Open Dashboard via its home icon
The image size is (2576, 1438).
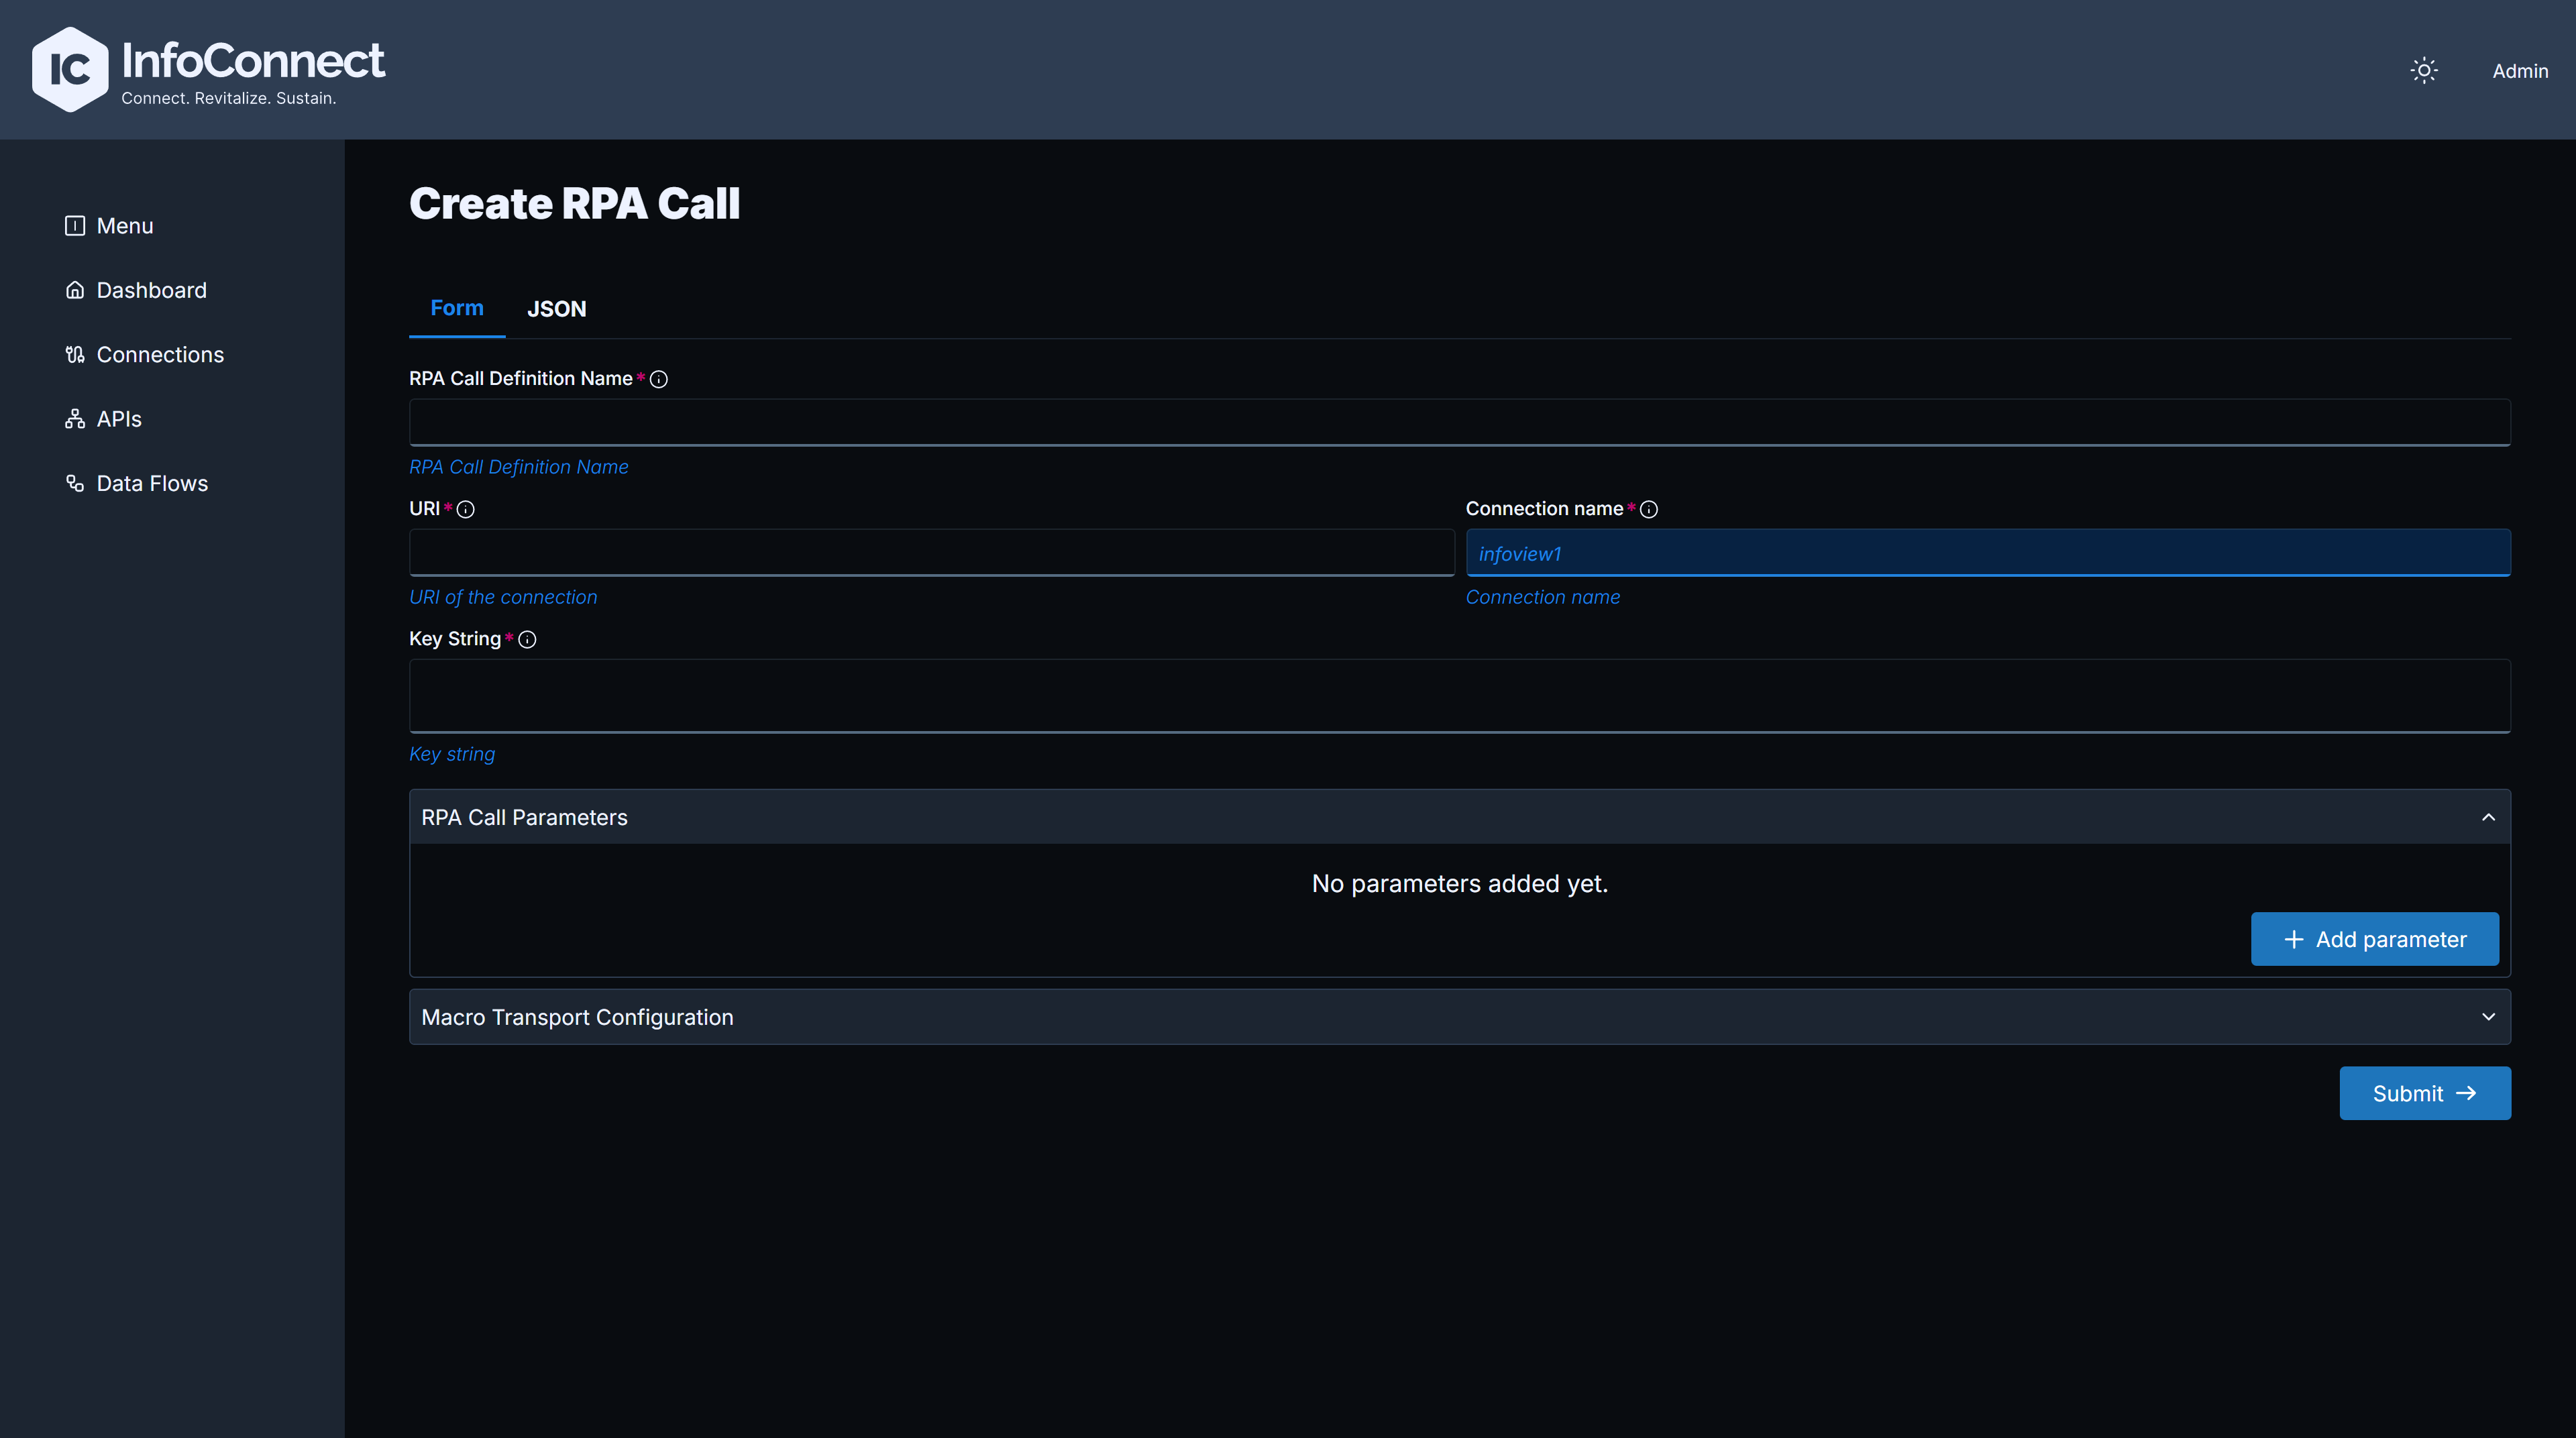pyautogui.click(x=75, y=290)
